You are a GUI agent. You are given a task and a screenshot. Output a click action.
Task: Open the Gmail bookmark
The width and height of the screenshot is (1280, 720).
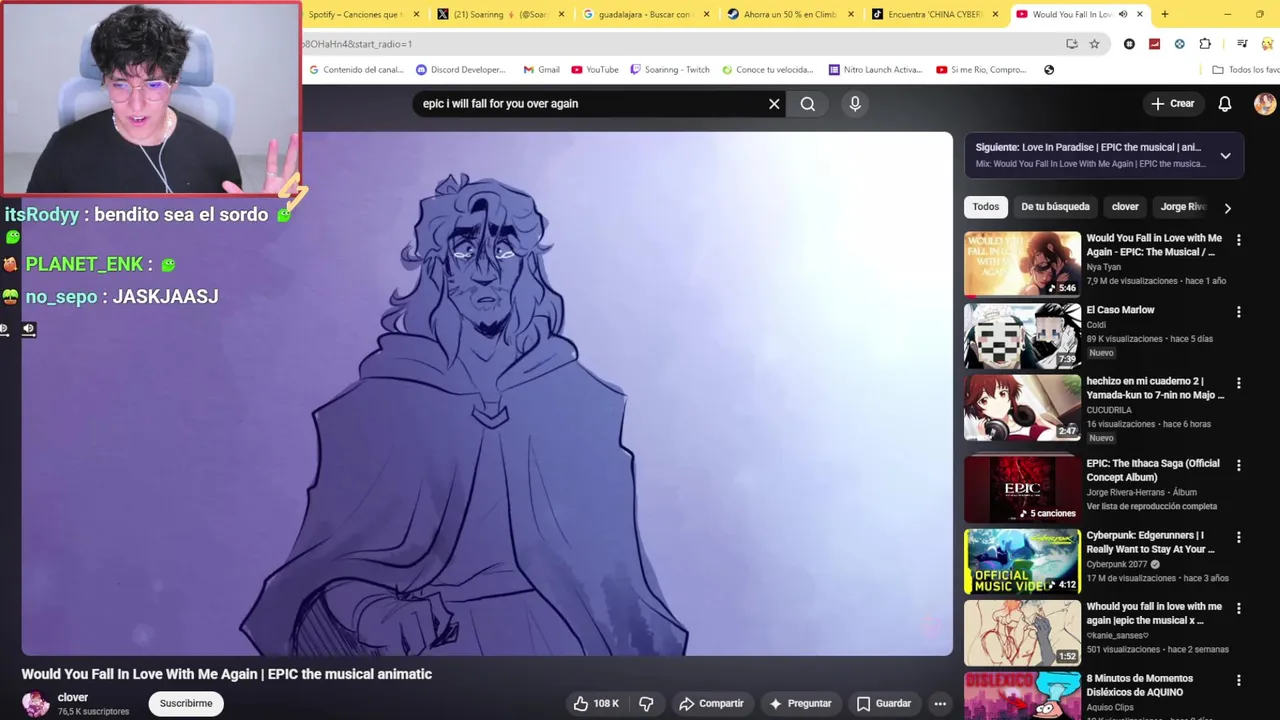click(541, 70)
